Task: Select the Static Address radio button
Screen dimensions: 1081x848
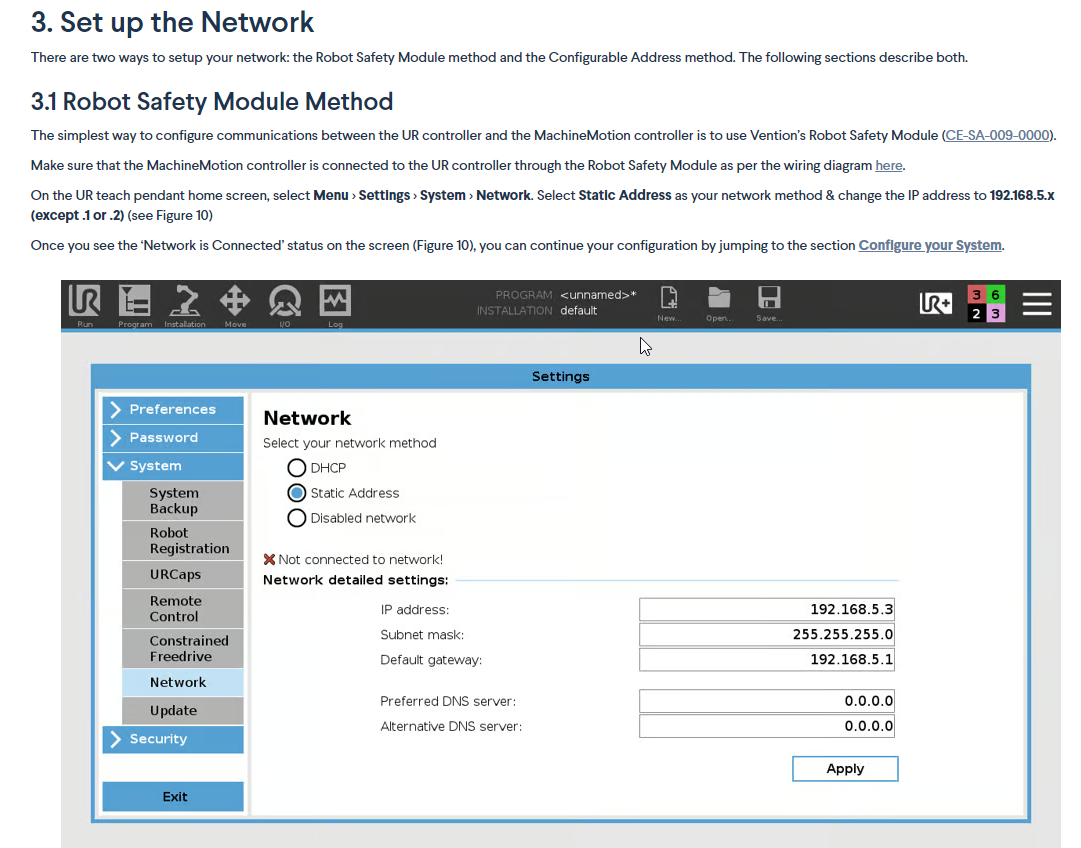Action: coord(296,493)
